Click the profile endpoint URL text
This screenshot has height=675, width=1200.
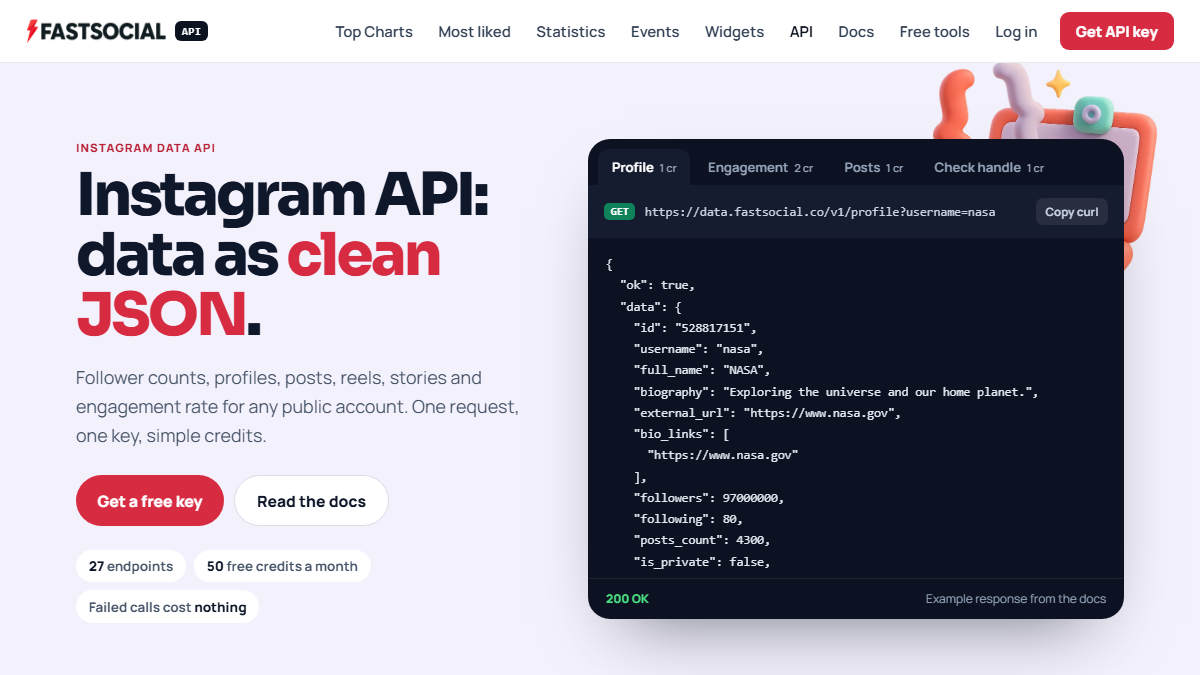coord(819,212)
